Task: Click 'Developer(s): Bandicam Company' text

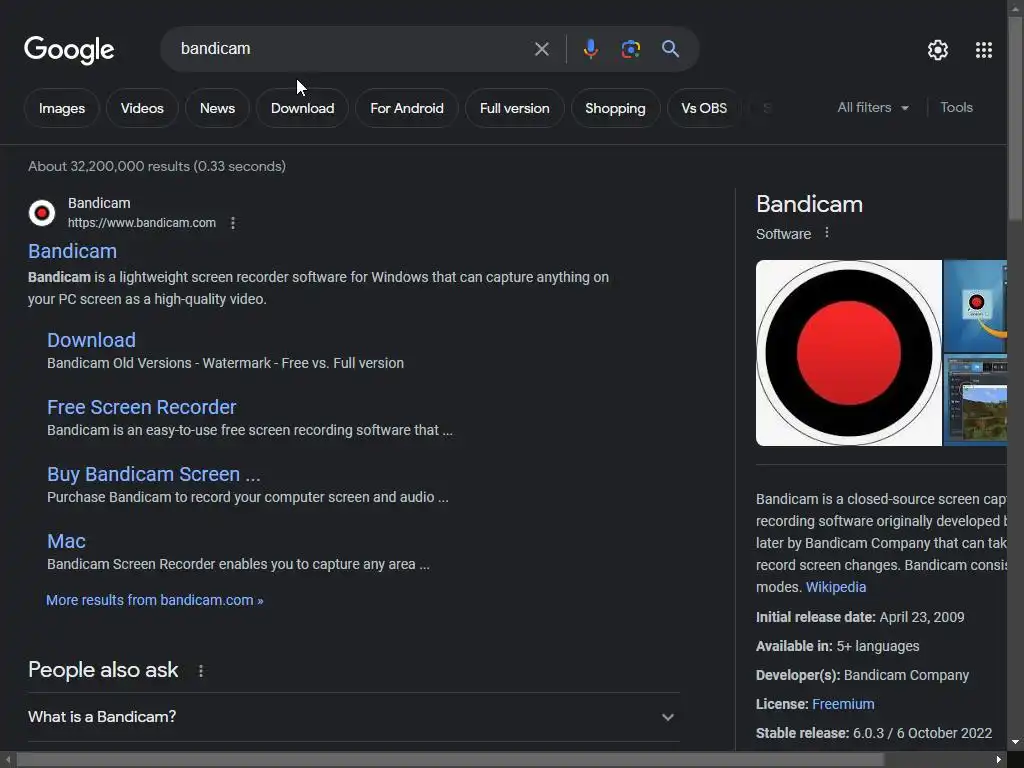Action: [x=863, y=675]
